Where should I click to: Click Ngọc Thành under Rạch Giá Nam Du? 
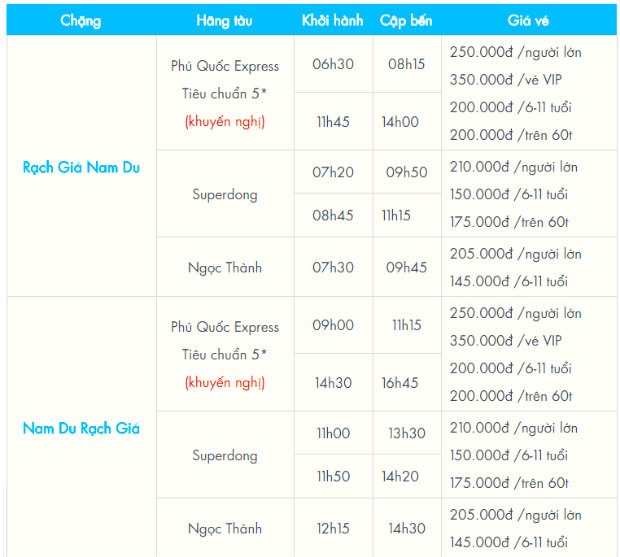pos(225,267)
